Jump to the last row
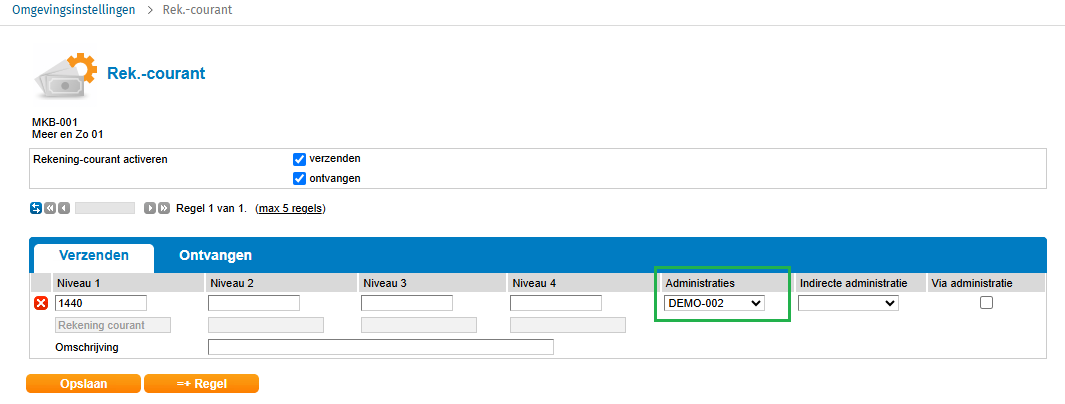Image resolution: width=1065 pixels, height=404 pixels. [163, 208]
